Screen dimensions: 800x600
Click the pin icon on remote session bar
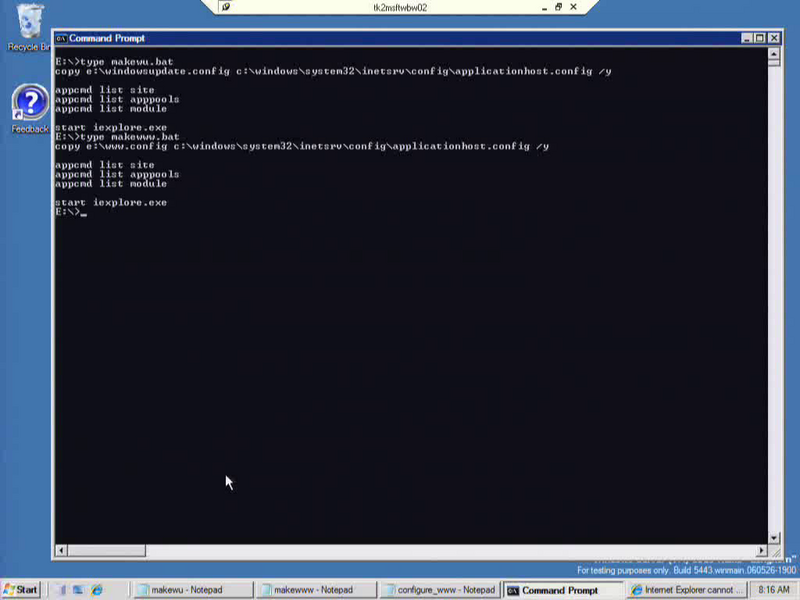pyautogui.click(x=226, y=7)
